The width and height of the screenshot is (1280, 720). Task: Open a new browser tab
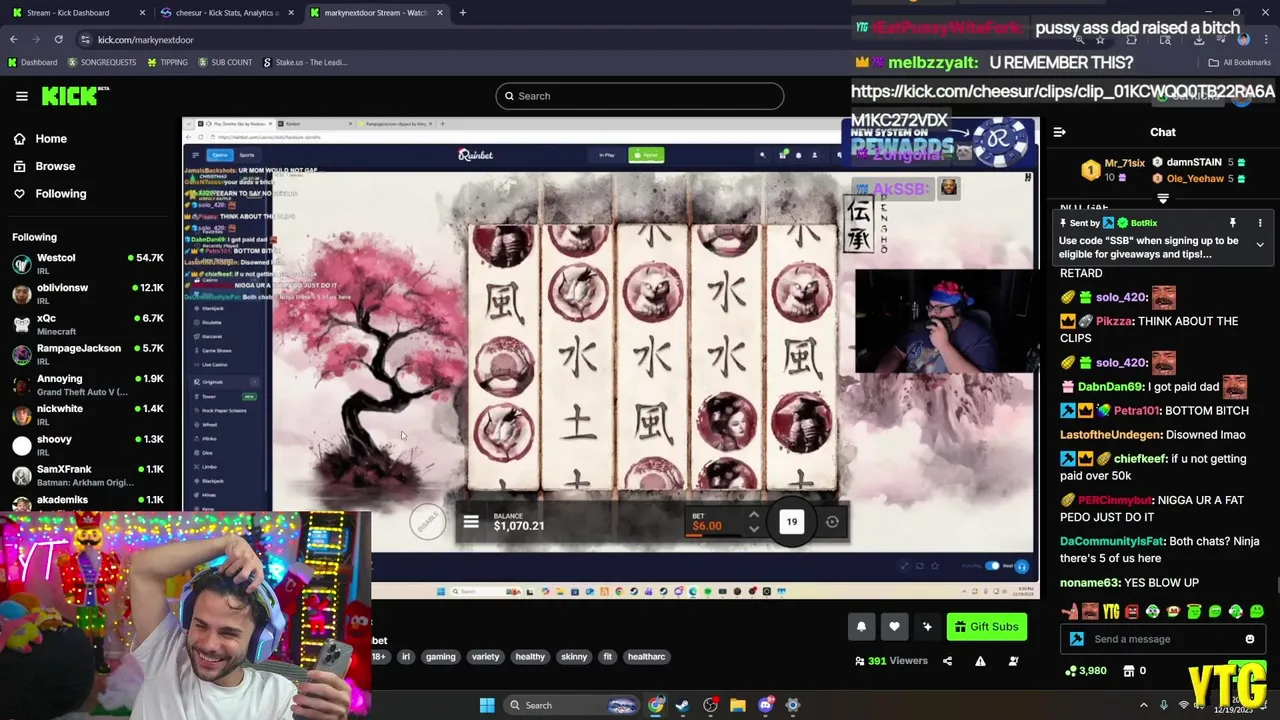[462, 13]
